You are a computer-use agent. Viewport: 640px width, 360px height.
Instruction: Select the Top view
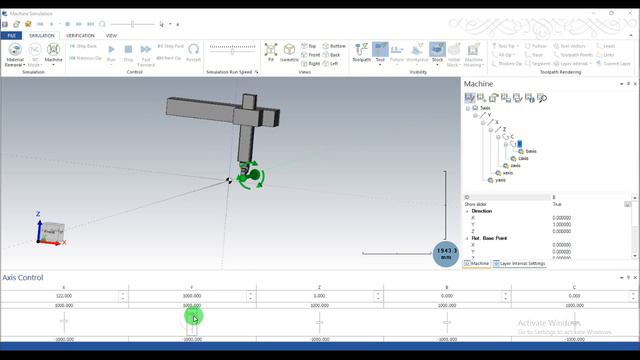[x=309, y=46]
